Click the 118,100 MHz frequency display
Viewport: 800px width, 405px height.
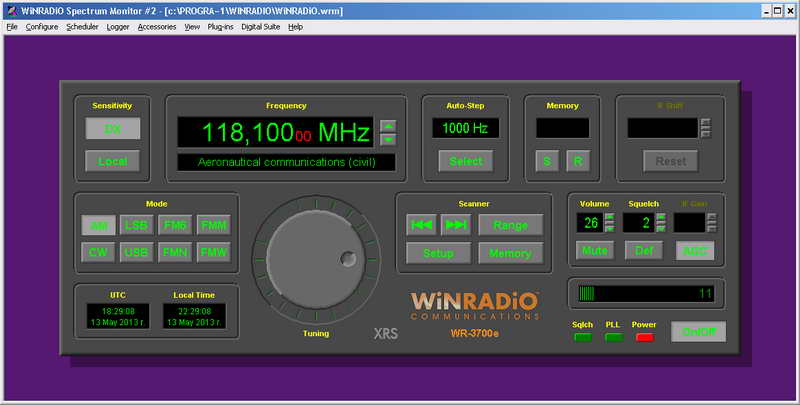pyautogui.click(x=276, y=133)
